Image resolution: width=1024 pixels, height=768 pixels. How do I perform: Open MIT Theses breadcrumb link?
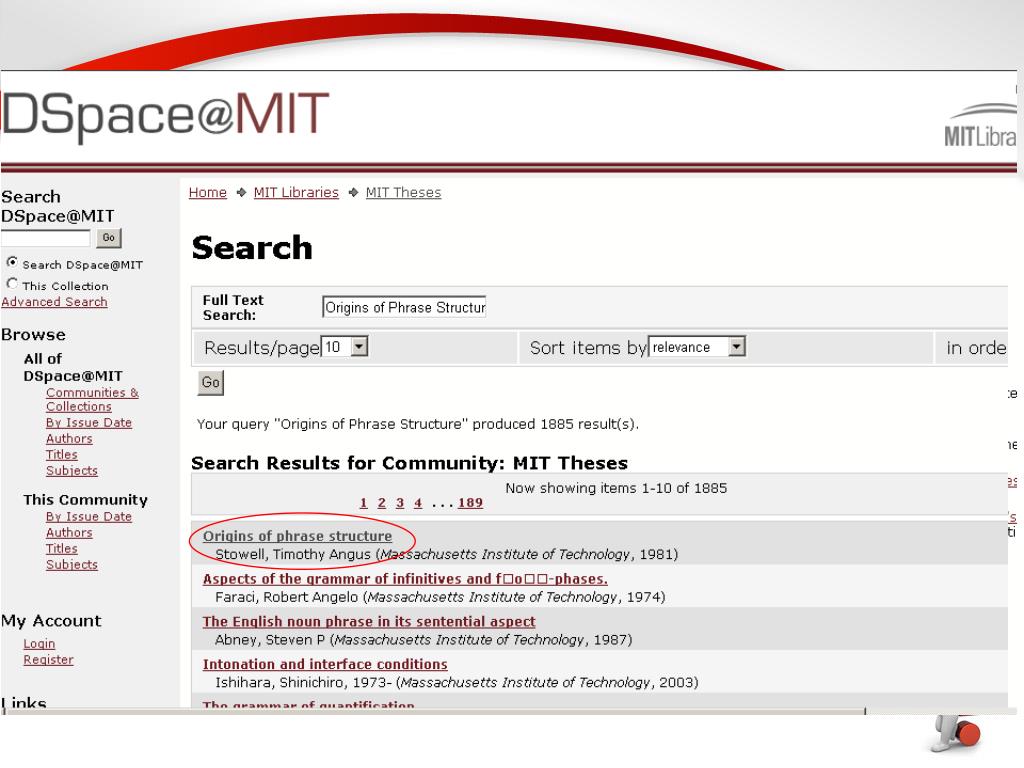(404, 193)
